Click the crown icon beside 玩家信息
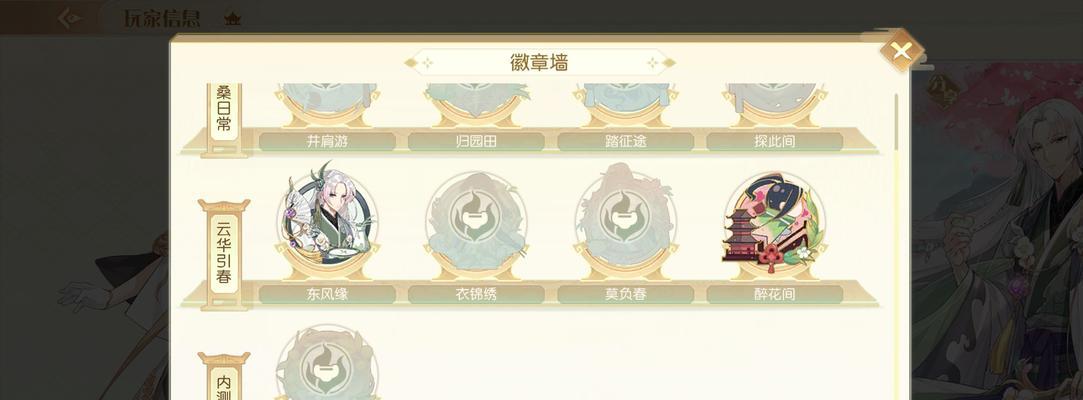 pos(233,19)
